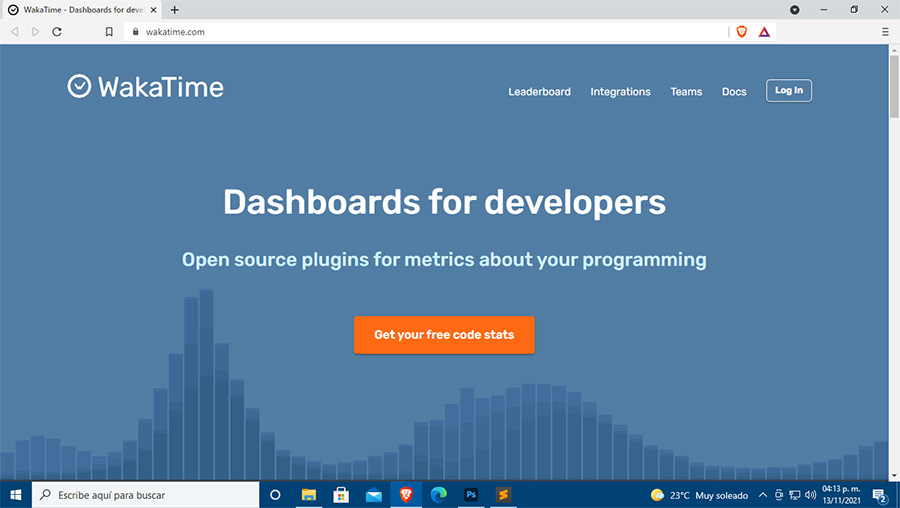Open the Brave profile dropdown in title bar
The height and width of the screenshot is (508, 900).
795,10
